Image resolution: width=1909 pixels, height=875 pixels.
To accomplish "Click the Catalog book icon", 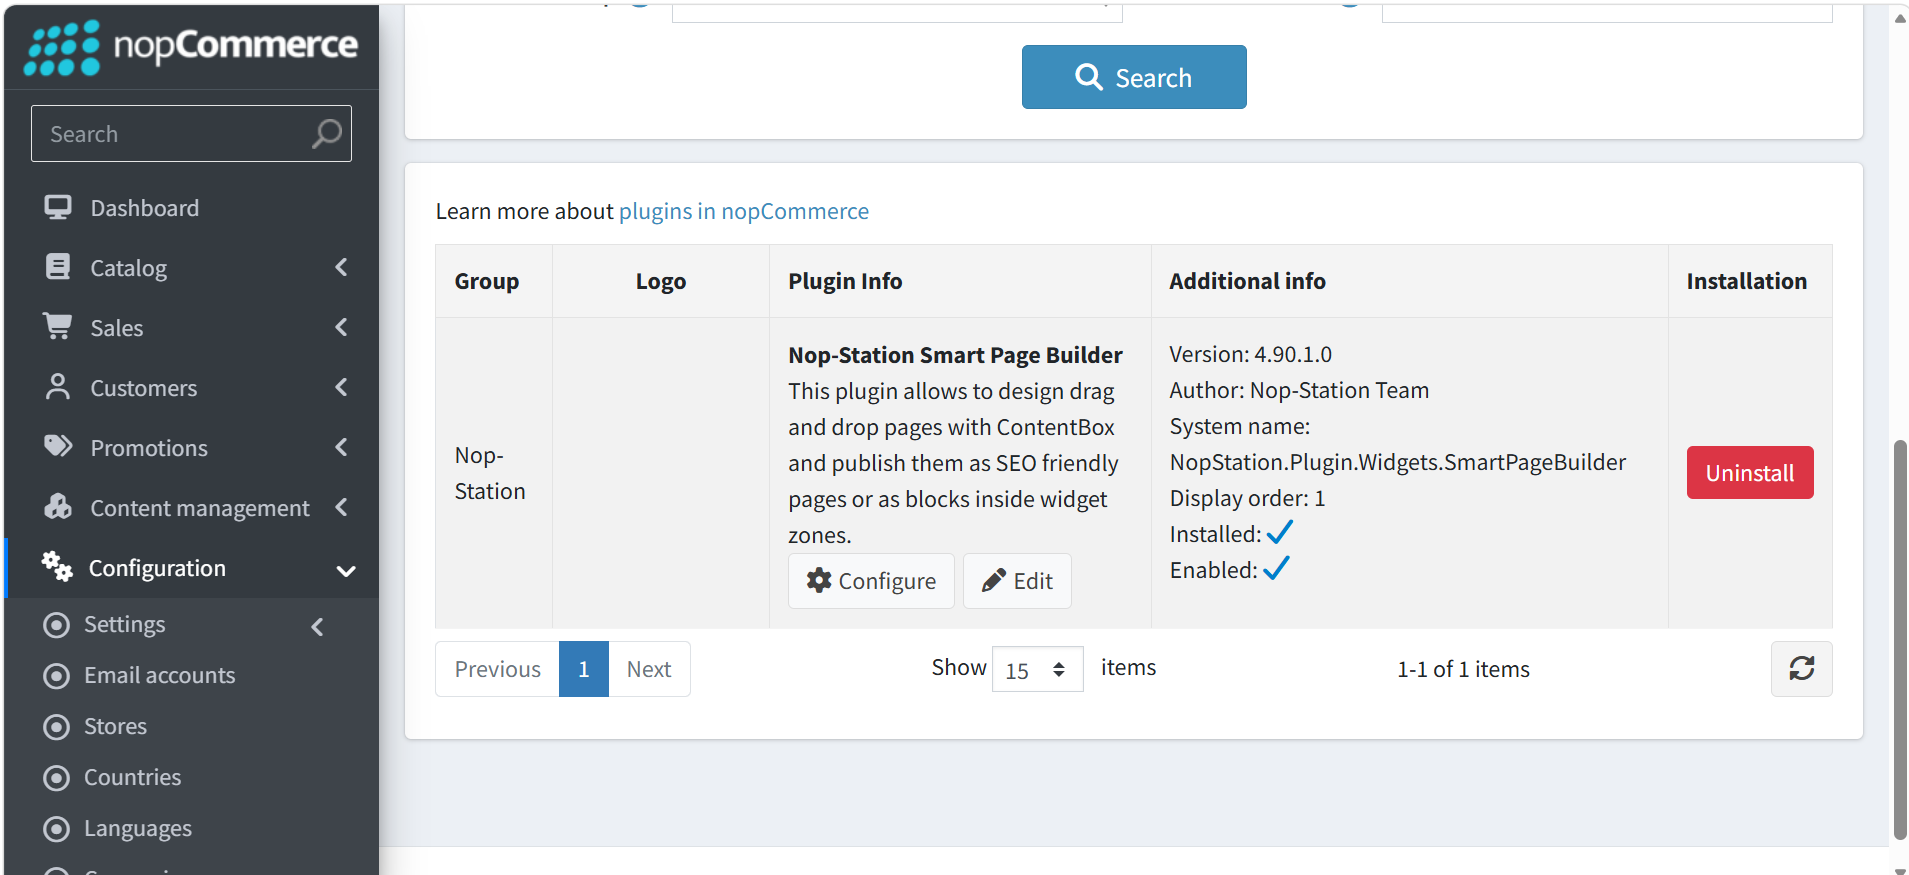I will [58, 267].
